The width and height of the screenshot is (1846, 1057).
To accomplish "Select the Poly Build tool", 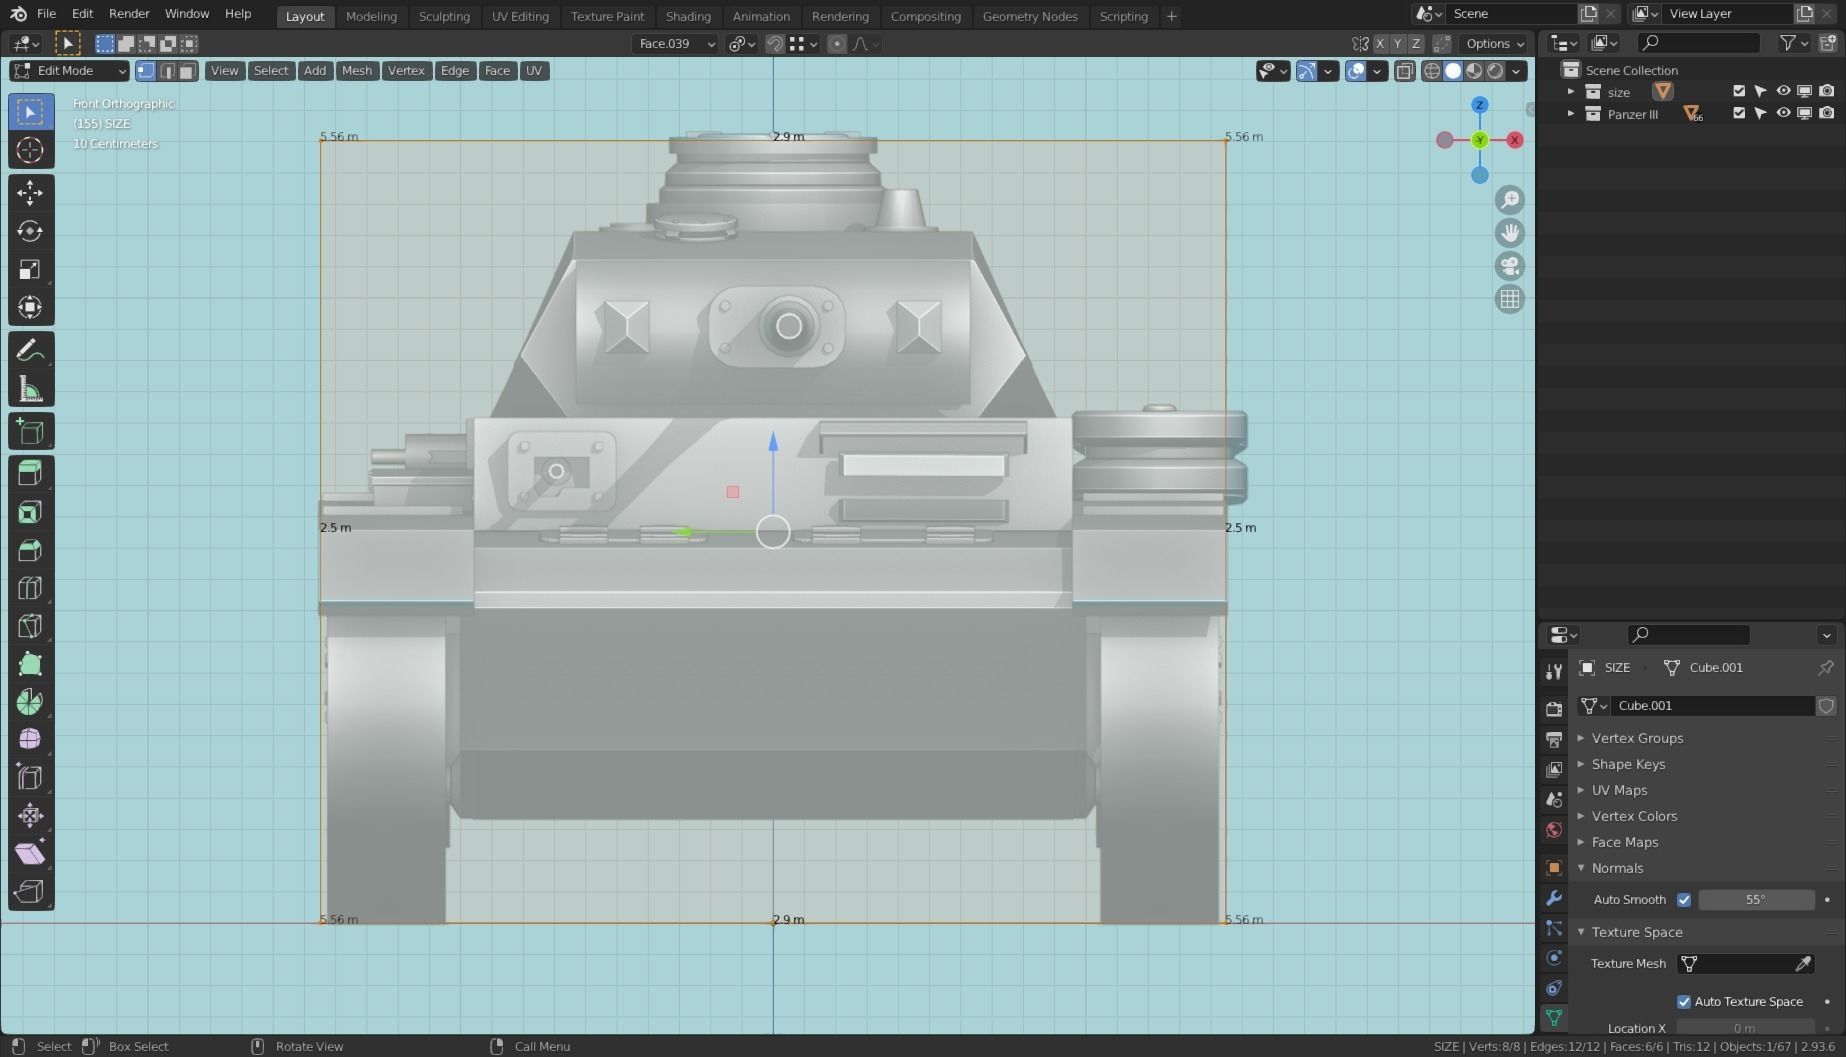I will [x=30, y=664].
